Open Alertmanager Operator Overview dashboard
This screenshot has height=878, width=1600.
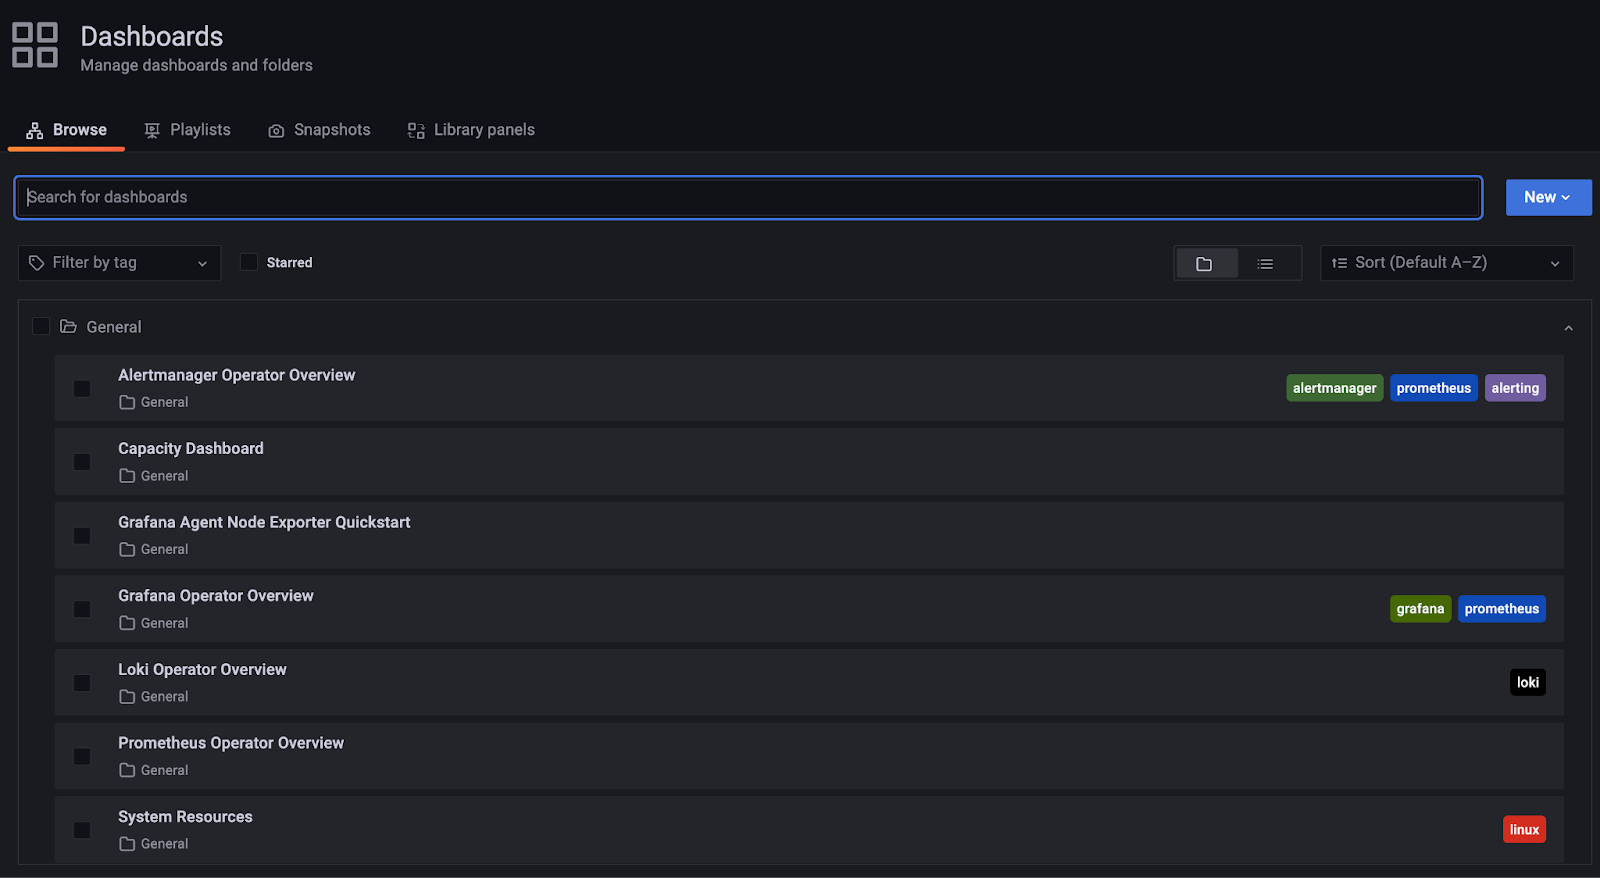click(x=236, y=375)
